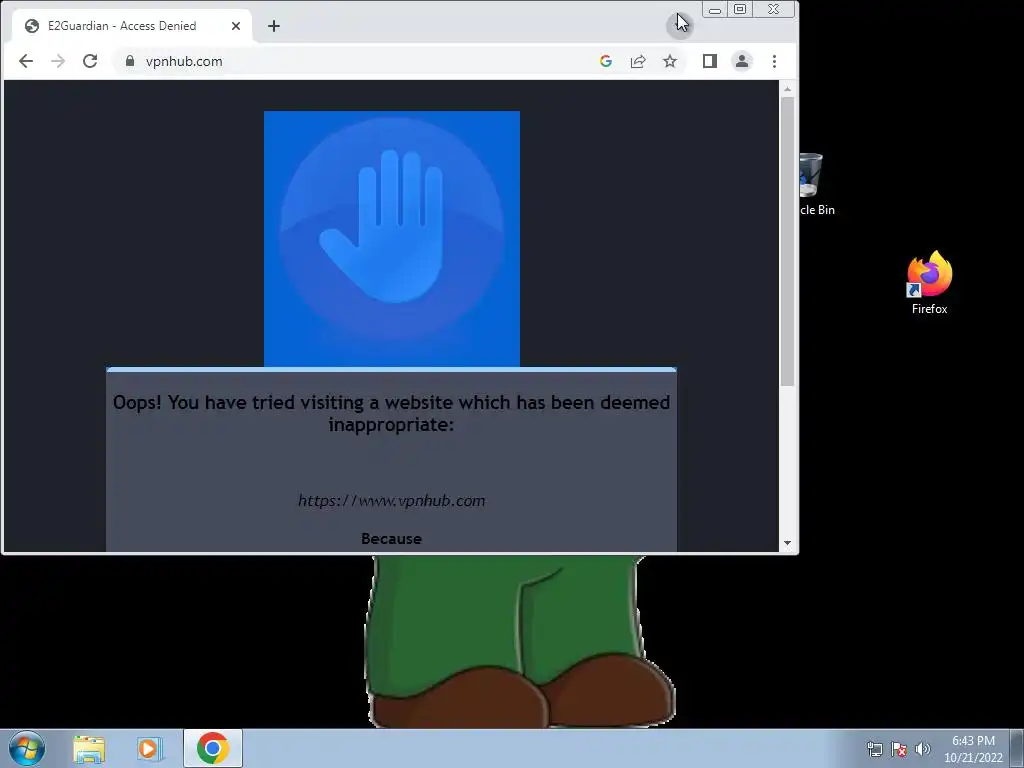The height and width of the screenshot is (768, 1024).
Task: Click the share this page icon
Action: tap(638, 61)
